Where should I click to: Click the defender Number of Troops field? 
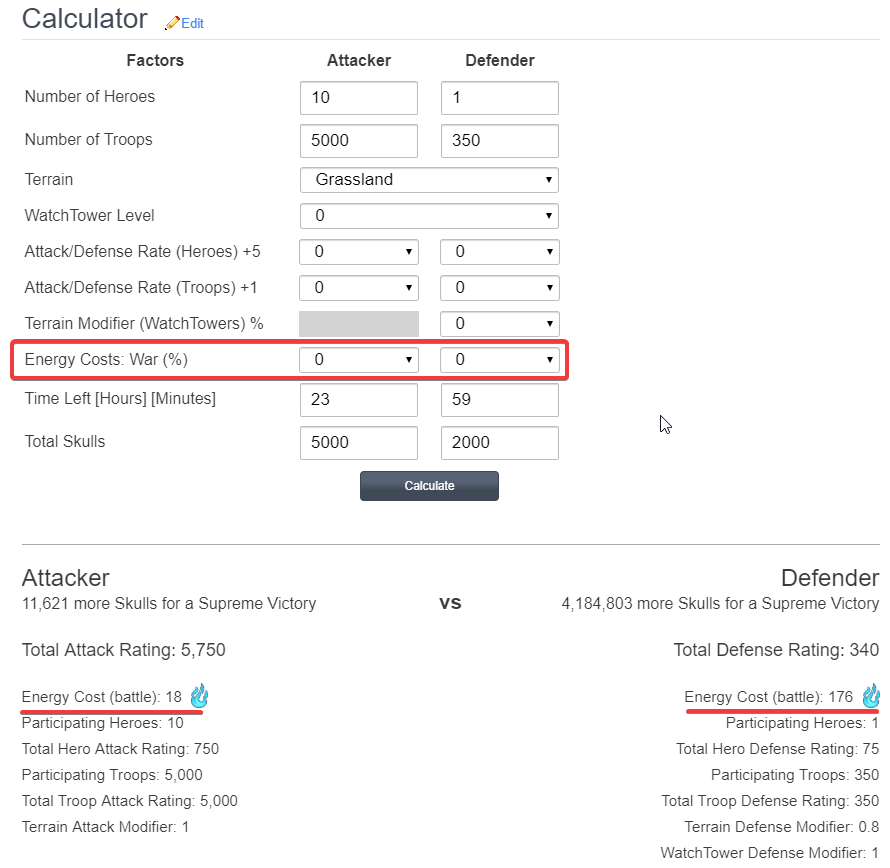[x=499, y=141]
